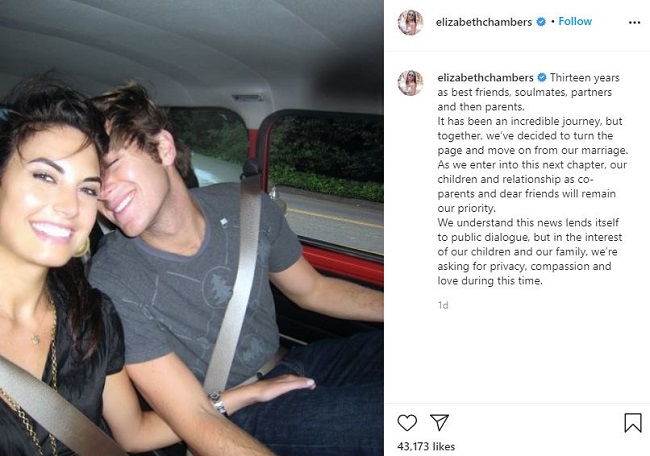Screen dimensions: 650x456
Task: Open the elizabethchambers username in the header
Action: click(x=483, y=22)
